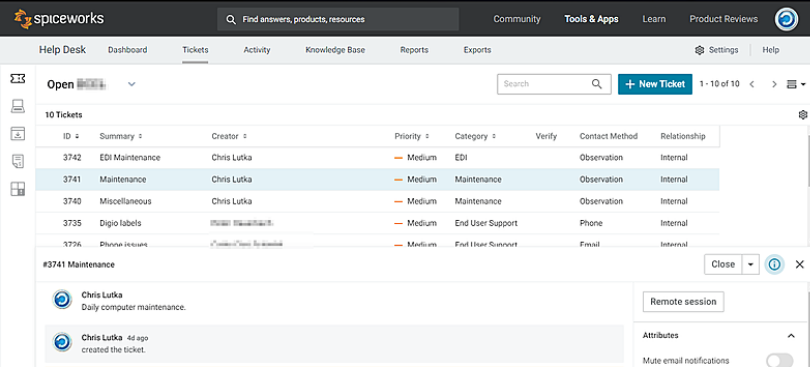Open the Learn menu

[654, 19]
